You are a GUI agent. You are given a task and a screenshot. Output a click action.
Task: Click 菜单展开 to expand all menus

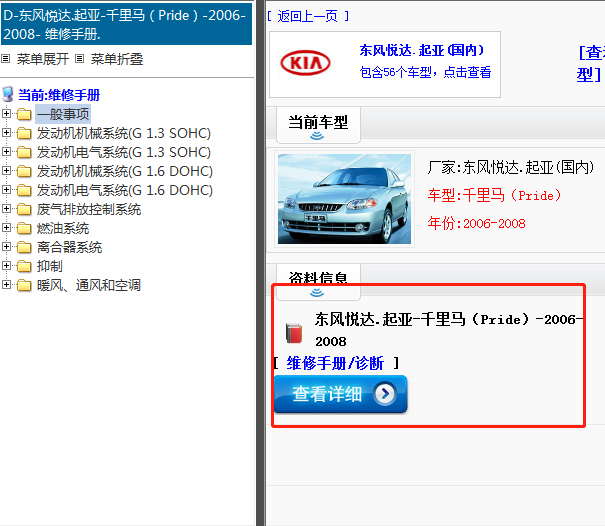pyautogui.click(x=43, y=59)
